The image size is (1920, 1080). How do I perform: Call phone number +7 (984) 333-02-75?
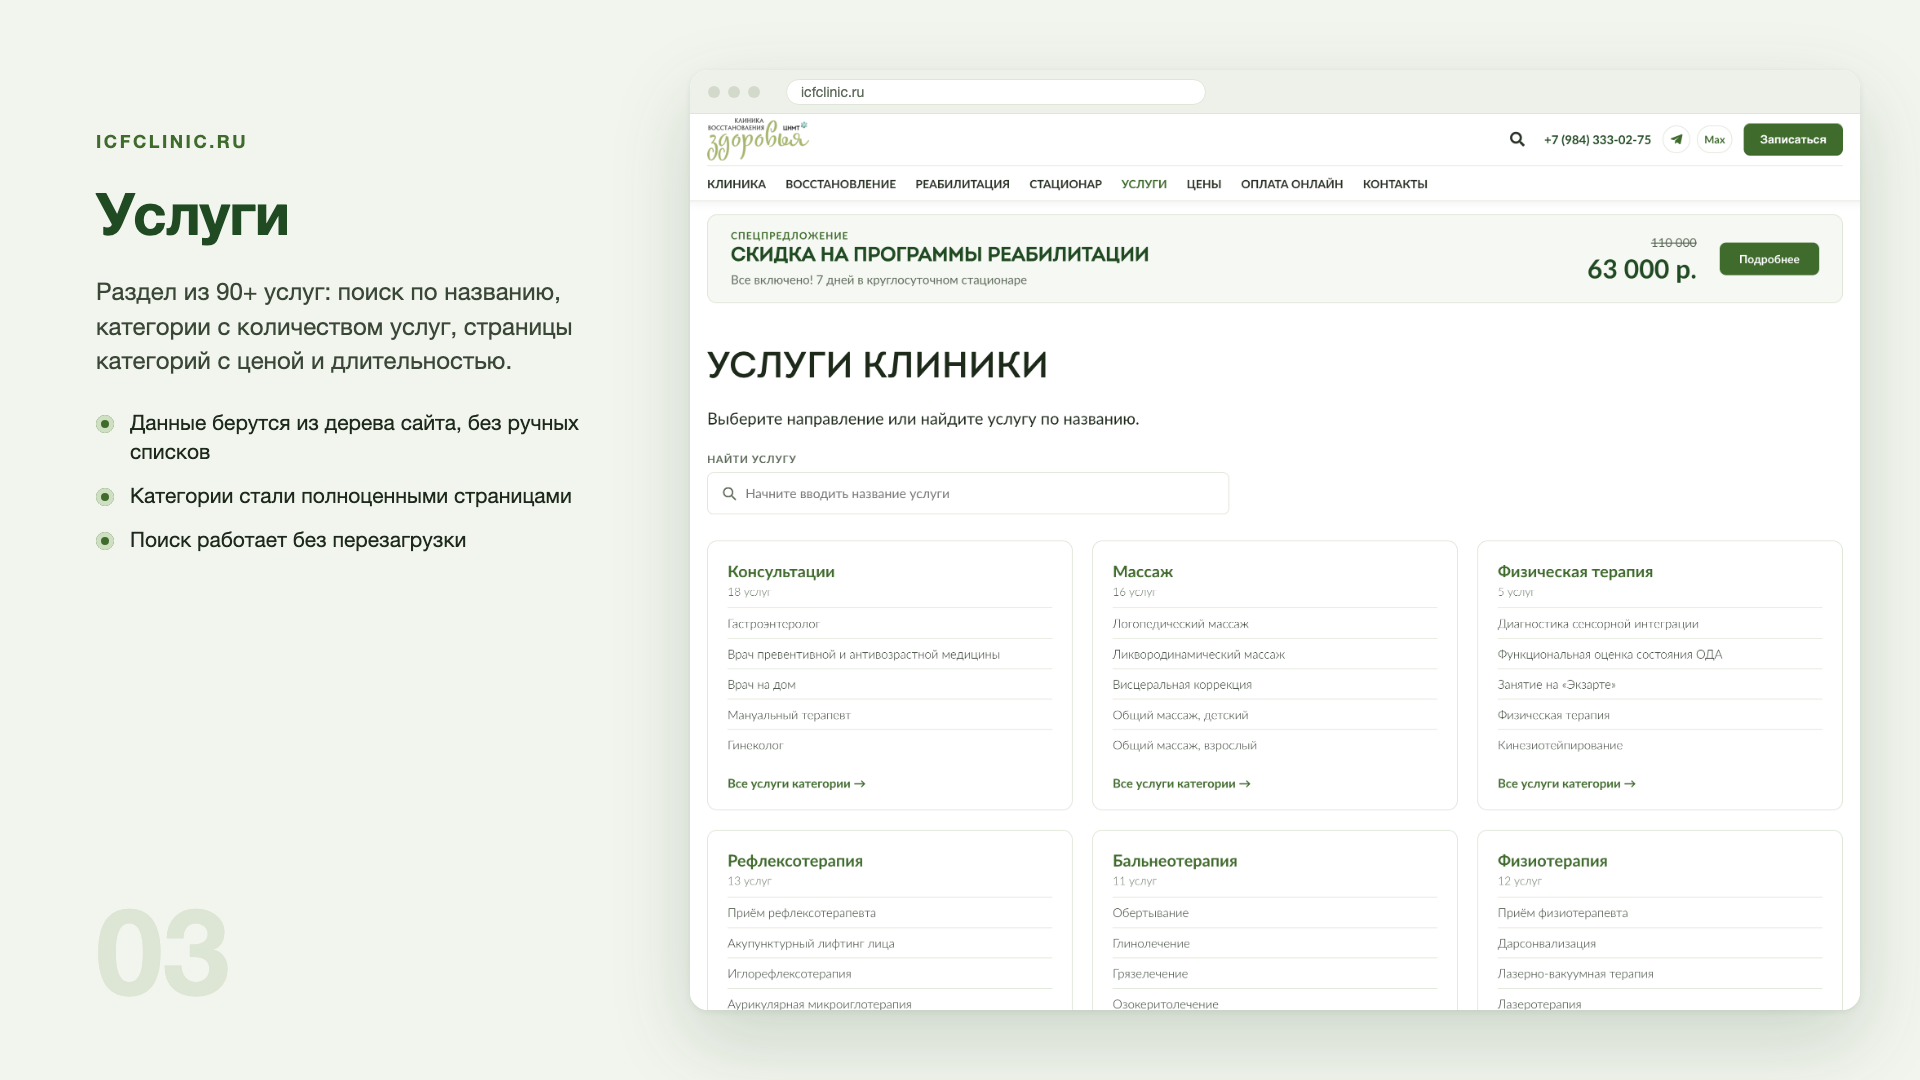point(1597,140)
